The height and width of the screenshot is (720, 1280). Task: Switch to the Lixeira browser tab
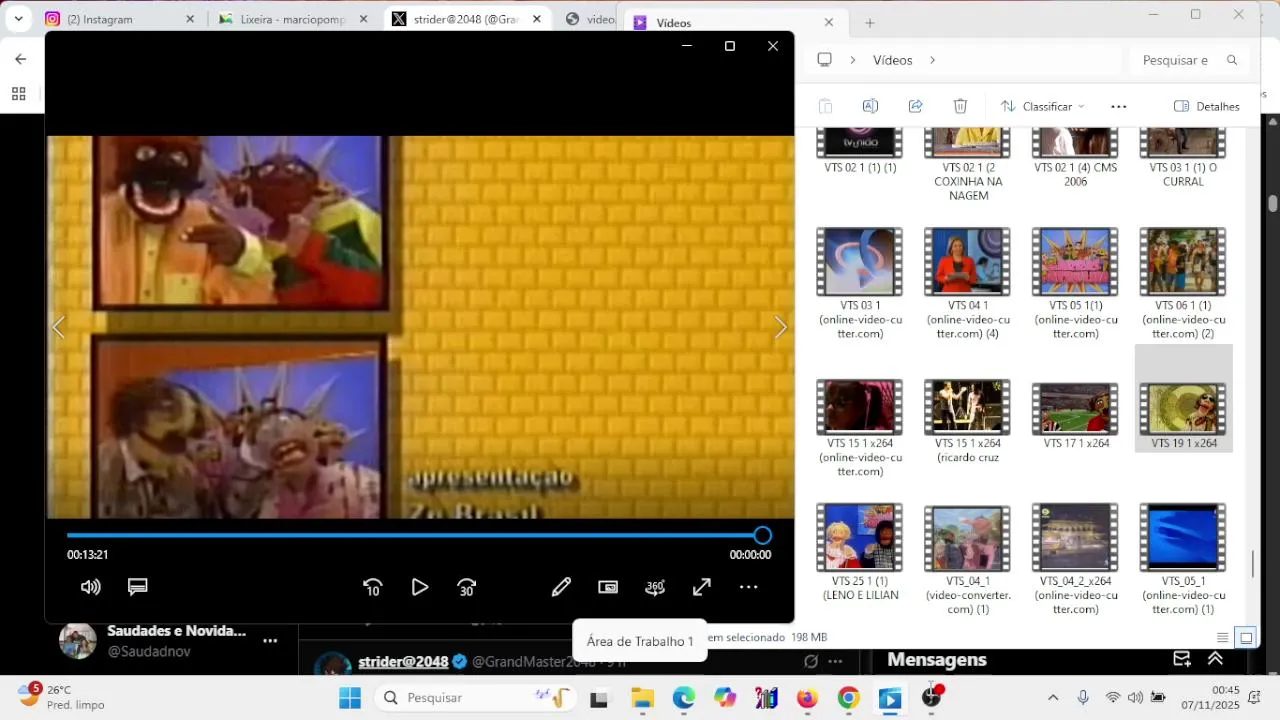pos(293,19)
